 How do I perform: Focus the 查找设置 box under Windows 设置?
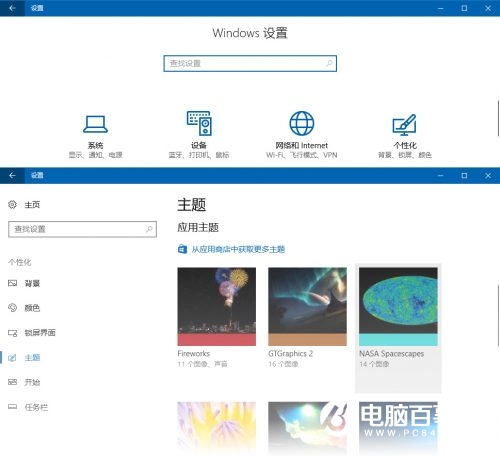(250, 63)
